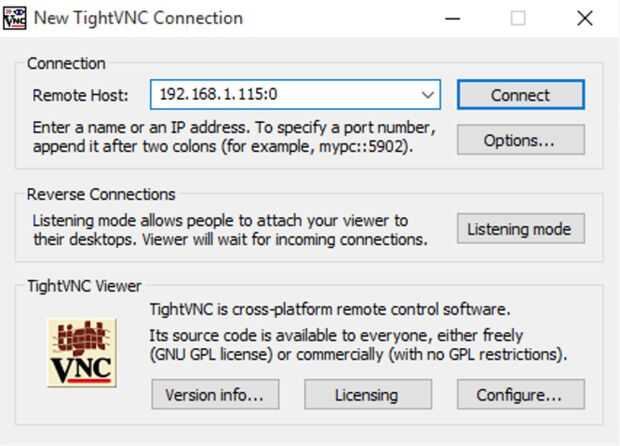Show Version info
This screenshot has width=620, height=446.
coord(215,394)
